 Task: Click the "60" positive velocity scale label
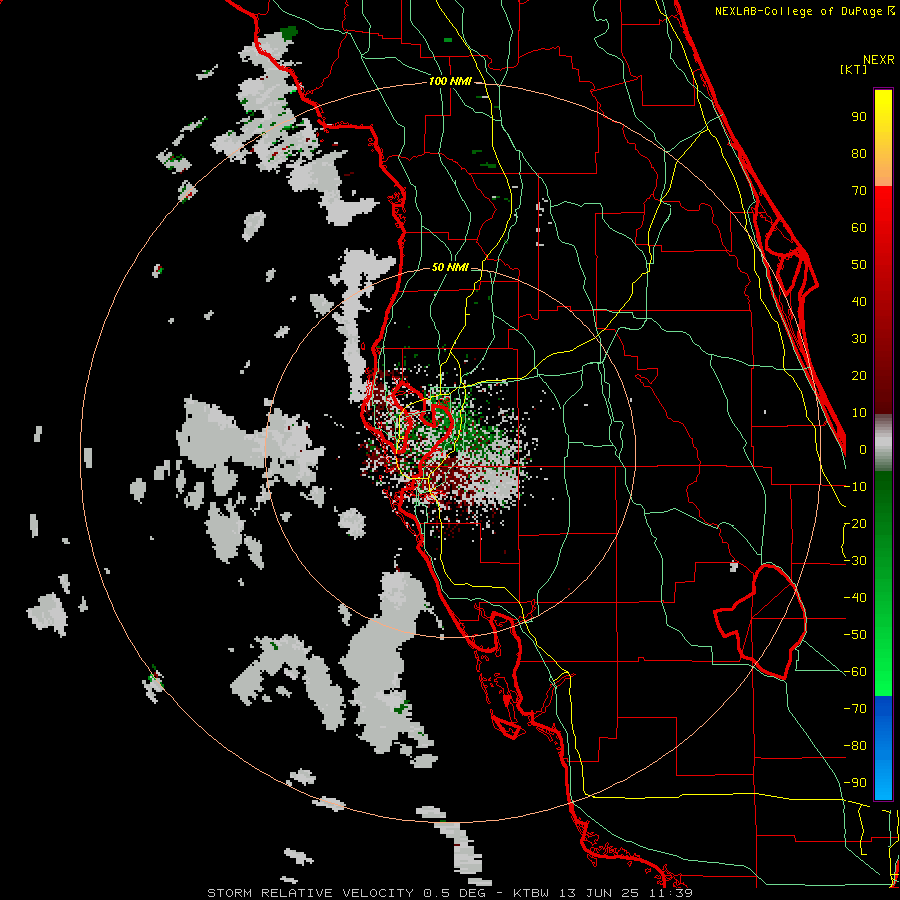pyautogui.click(x=859, y=228)
